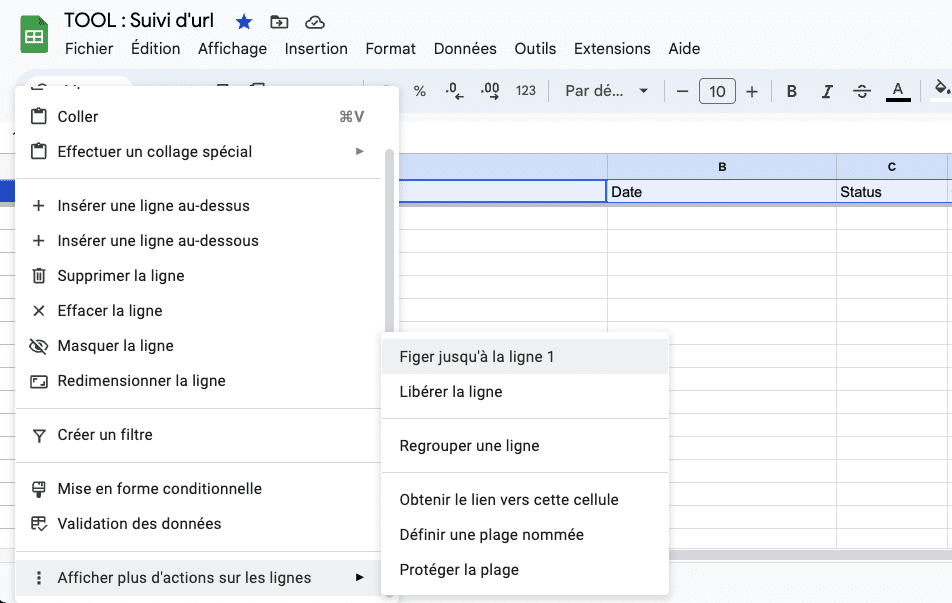
Task: Select Définir une plage nommée
Action: pyautogui.click(x=525, y=535)
